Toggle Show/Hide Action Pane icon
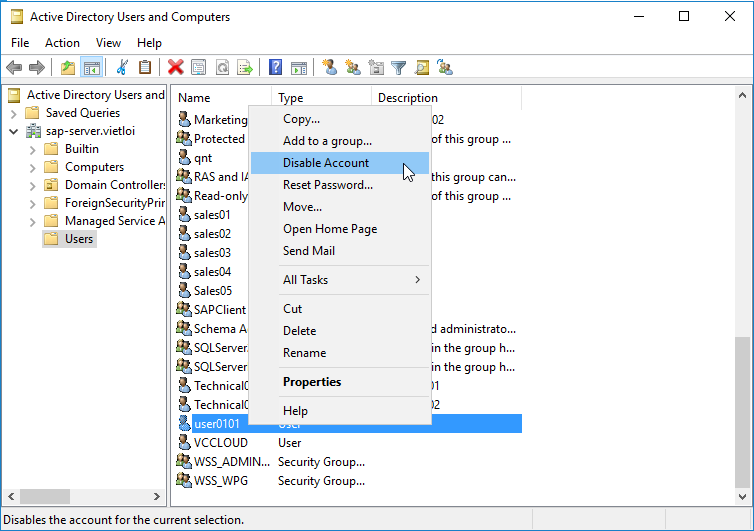The height and width of the screenshot is (531, 754). pyautogui.click(x=299, y=67)
